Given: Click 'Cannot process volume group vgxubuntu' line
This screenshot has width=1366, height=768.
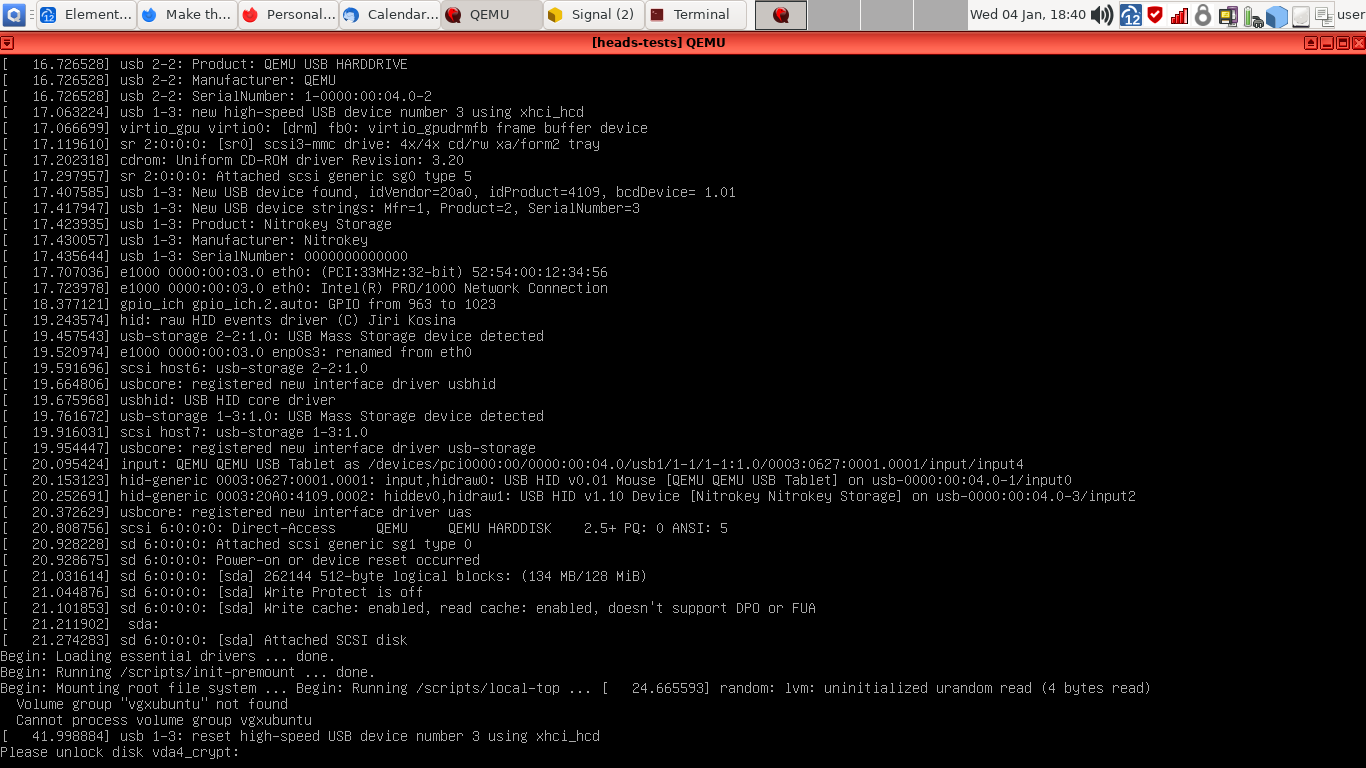Looking at the screenshot, I should tap(164, 720).
